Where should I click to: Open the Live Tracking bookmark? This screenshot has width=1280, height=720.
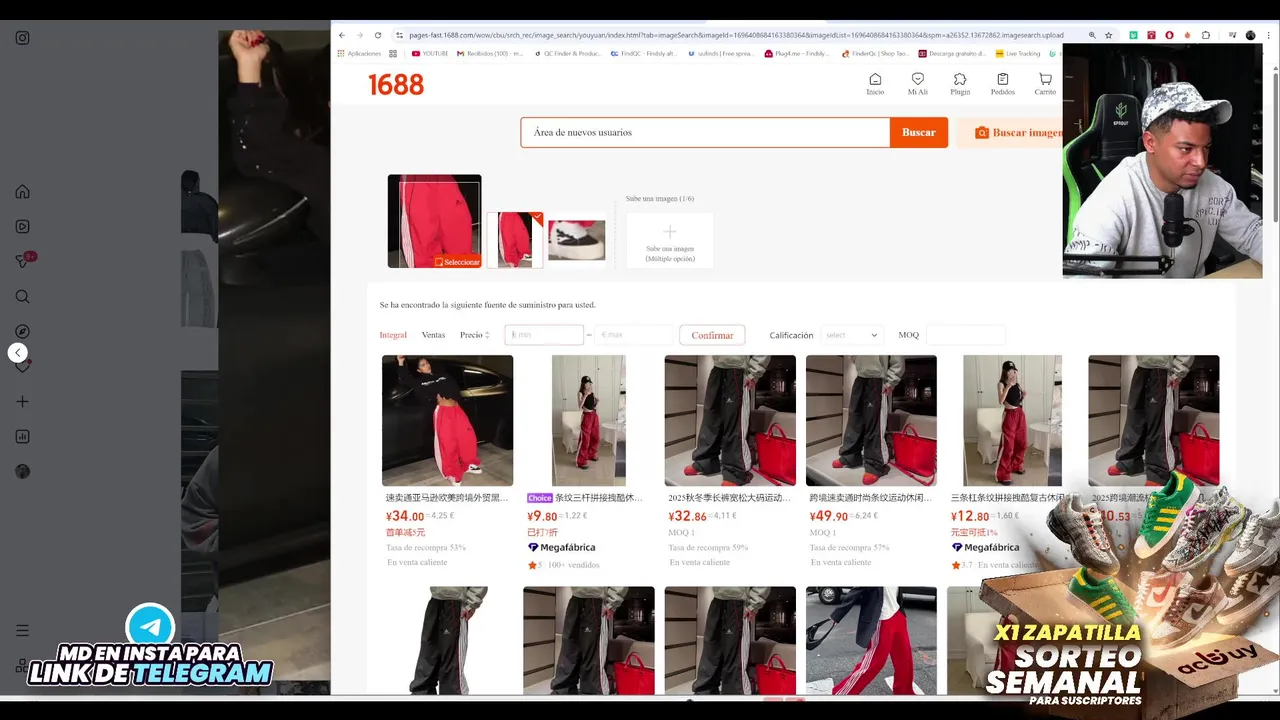[1018, 54]
